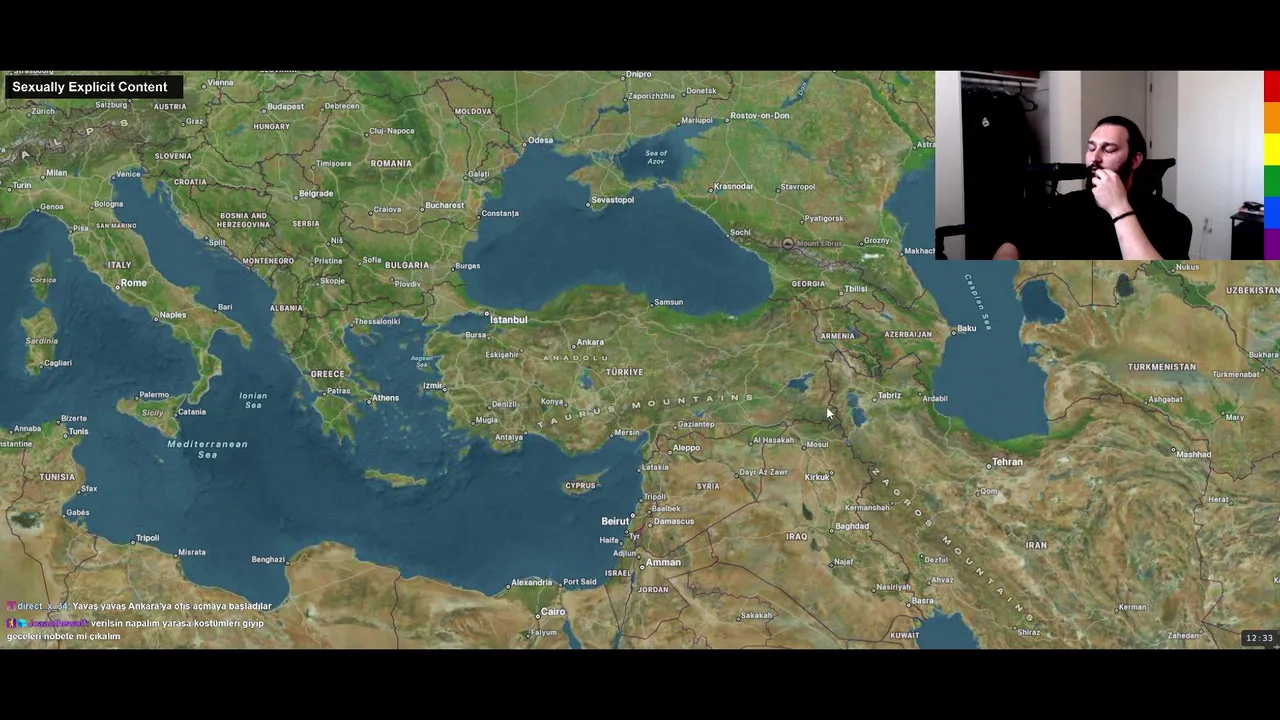The width and height of the screenshot is (1280, 720).
Task: Click the Catania city label
Action: click(191, 412)
